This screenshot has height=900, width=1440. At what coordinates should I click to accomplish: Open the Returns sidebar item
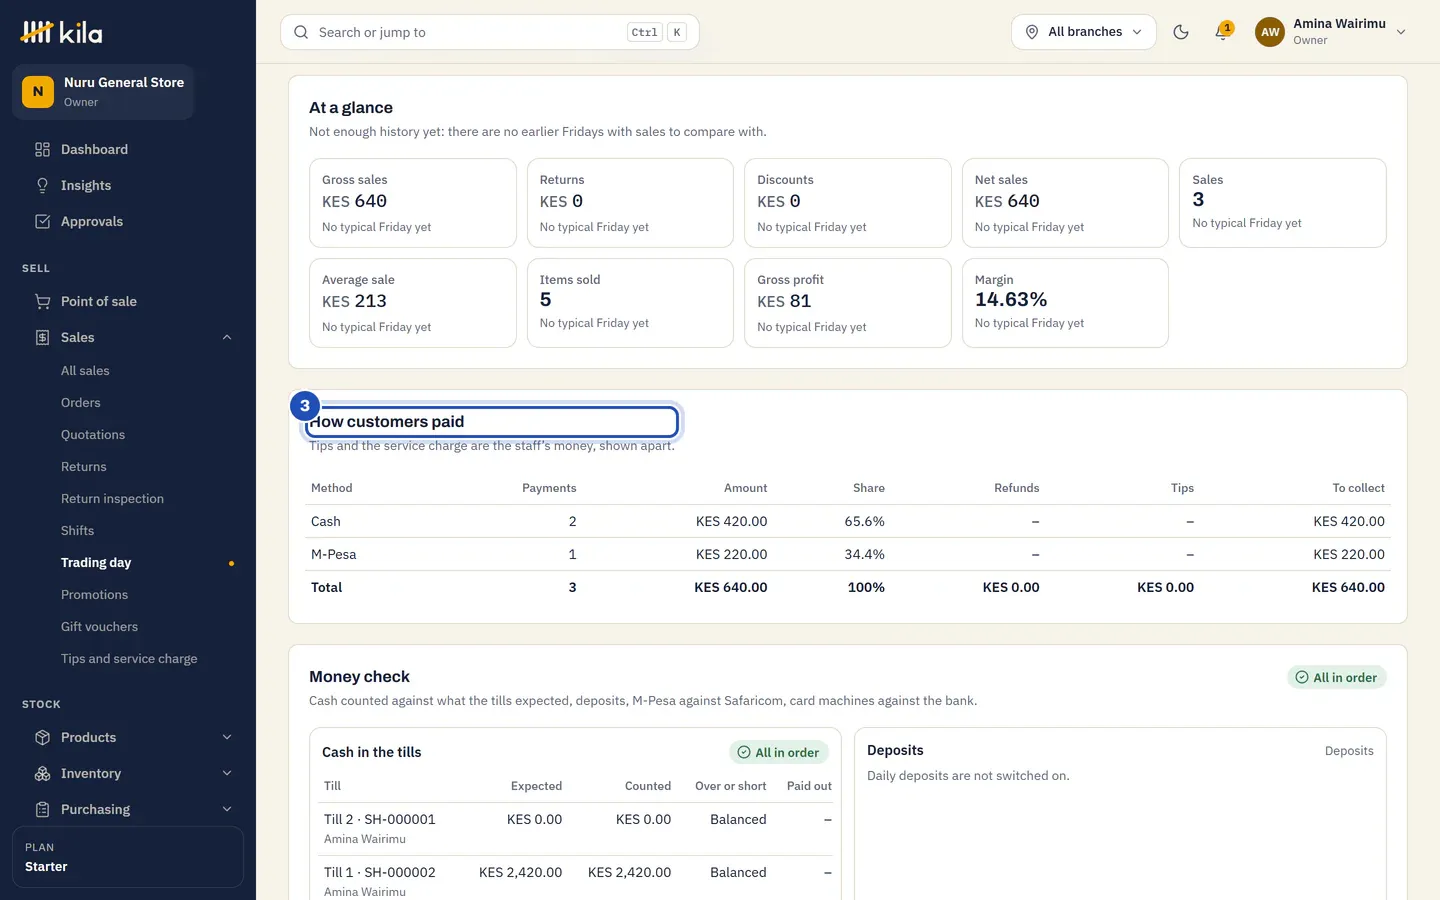pyautogui.click(x=83, y=467)
